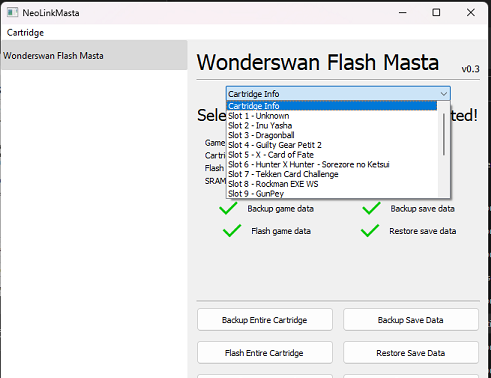Close the NeoLinkMasta window
This screenshot has width=491, height=378.
pos(471,13)
